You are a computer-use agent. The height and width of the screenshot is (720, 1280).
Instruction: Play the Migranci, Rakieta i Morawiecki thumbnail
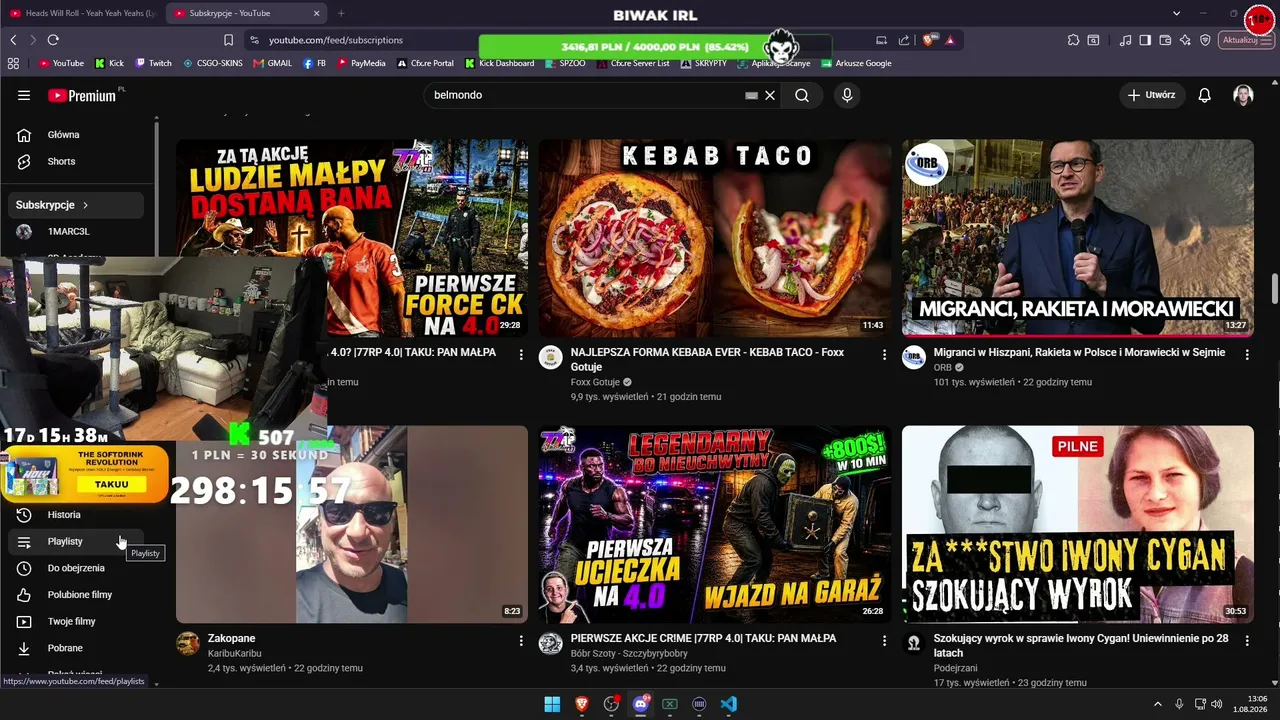[1078, 238]
